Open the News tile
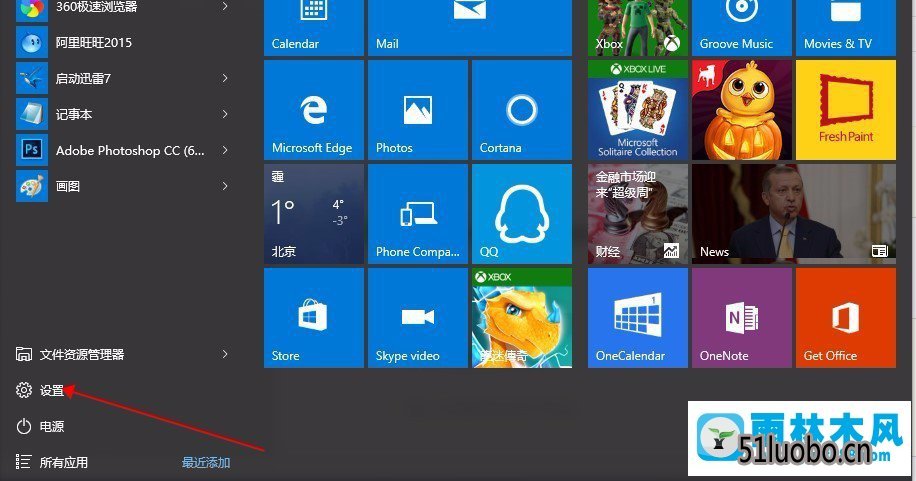 click(x=794, y=214)
